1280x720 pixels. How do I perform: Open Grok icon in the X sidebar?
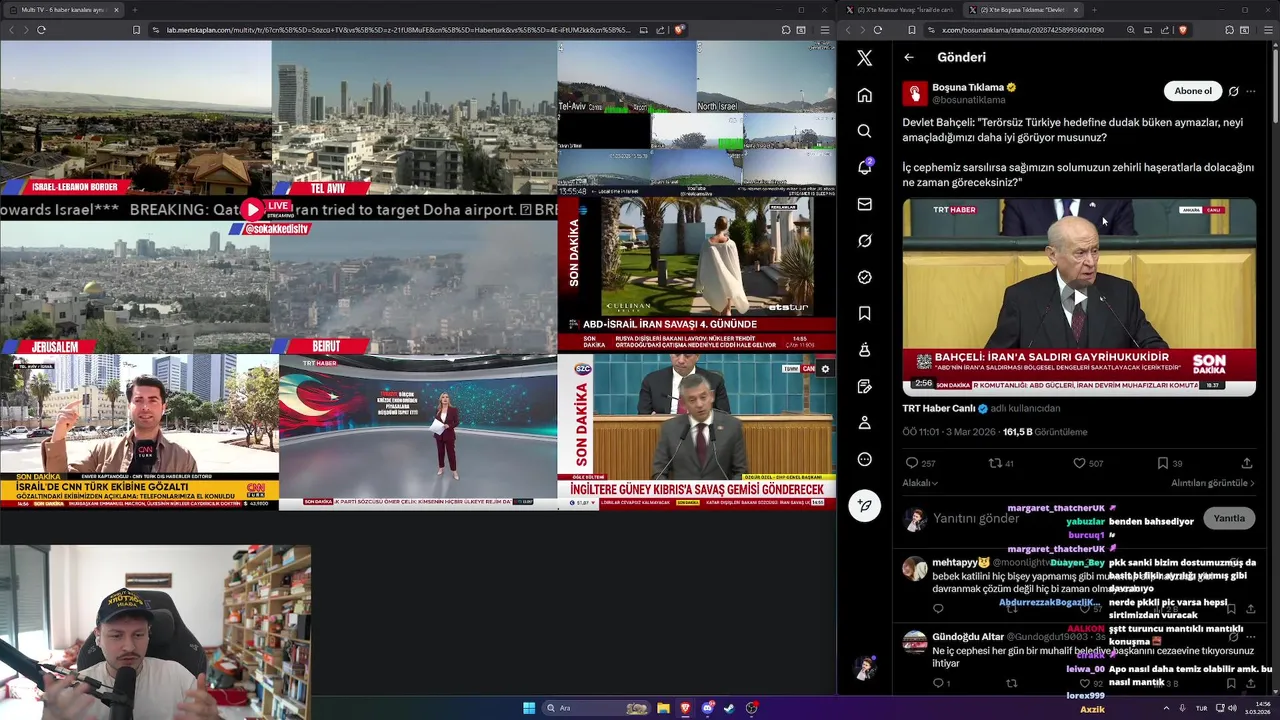[x=864, y=240]
